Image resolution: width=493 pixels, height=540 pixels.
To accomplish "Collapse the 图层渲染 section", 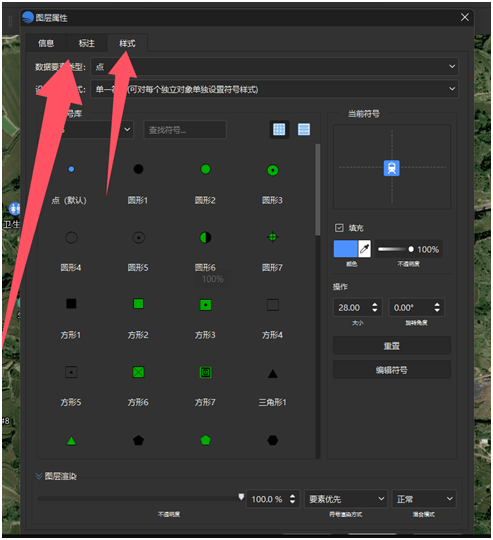I will pyautogui.click(x=39, y=476).
